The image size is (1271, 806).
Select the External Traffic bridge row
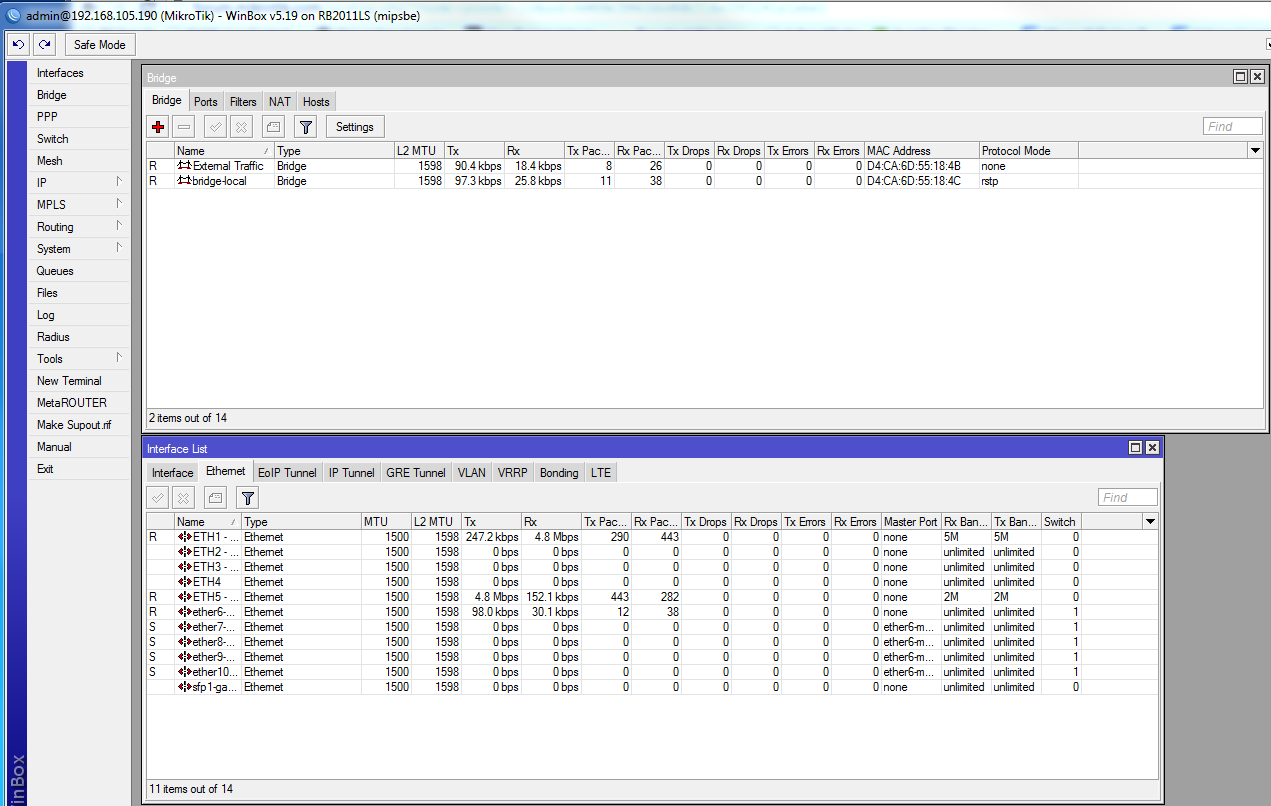(x=705, y=166)
